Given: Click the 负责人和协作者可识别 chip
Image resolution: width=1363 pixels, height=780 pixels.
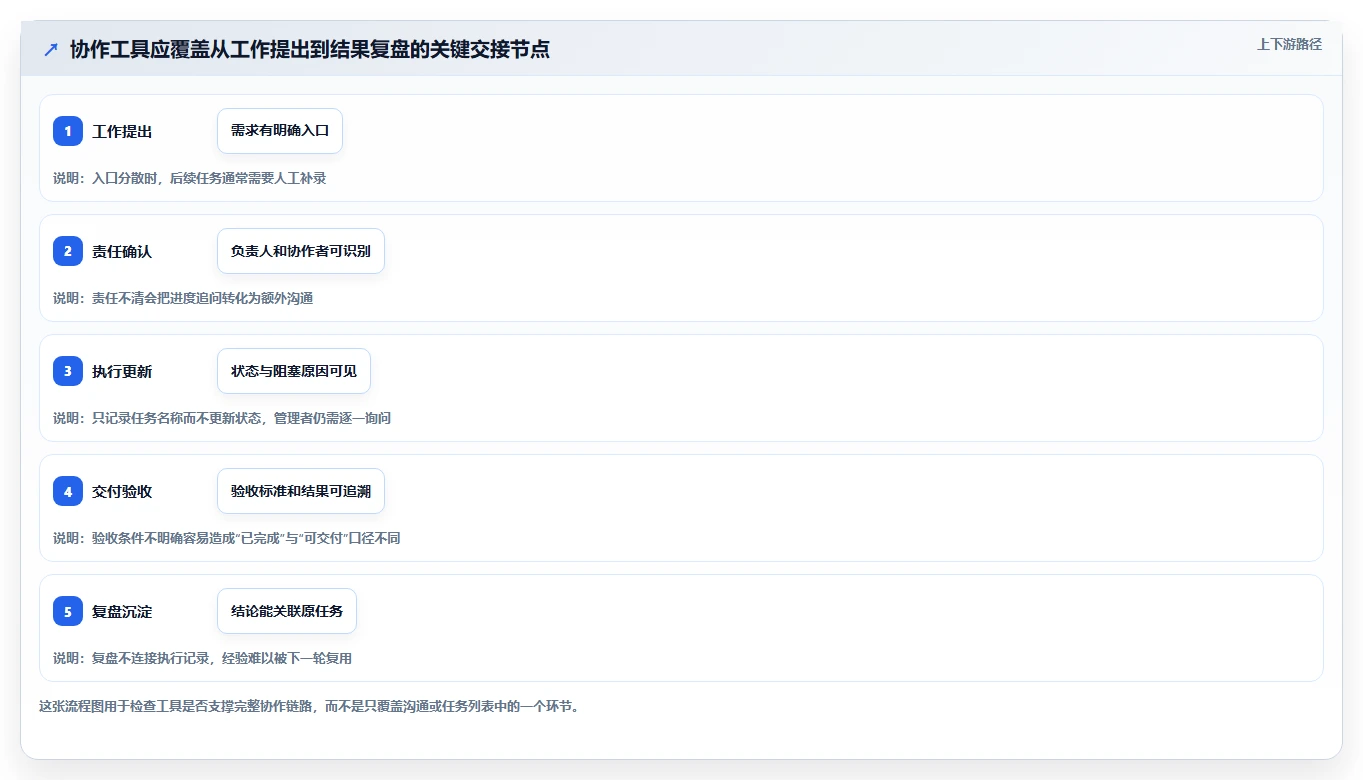Looking at the screenshot, I should 301,251.
